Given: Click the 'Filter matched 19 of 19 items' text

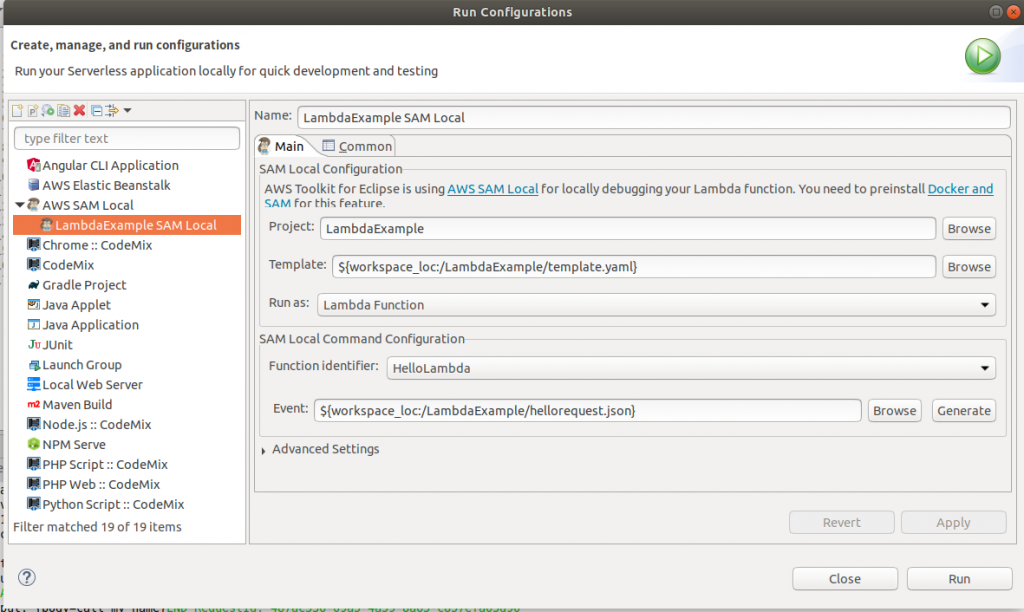Looking at the screenshot, I should pos(97,526).
